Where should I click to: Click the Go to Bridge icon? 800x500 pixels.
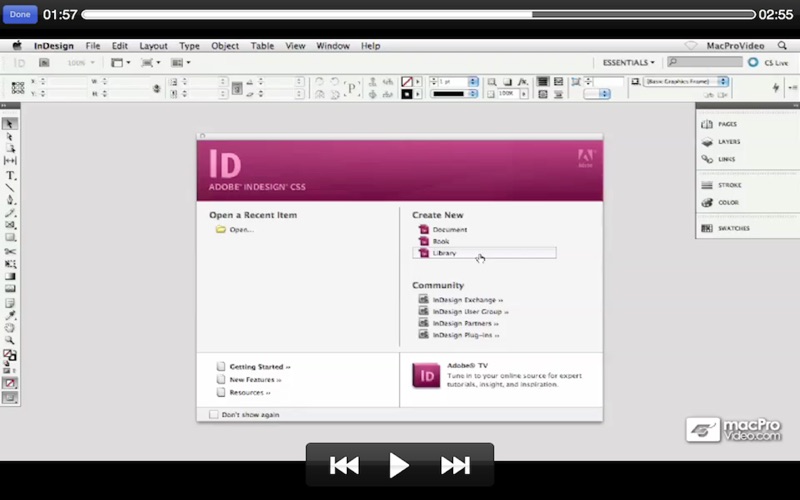pyautogui.click(x=44, y=63)
